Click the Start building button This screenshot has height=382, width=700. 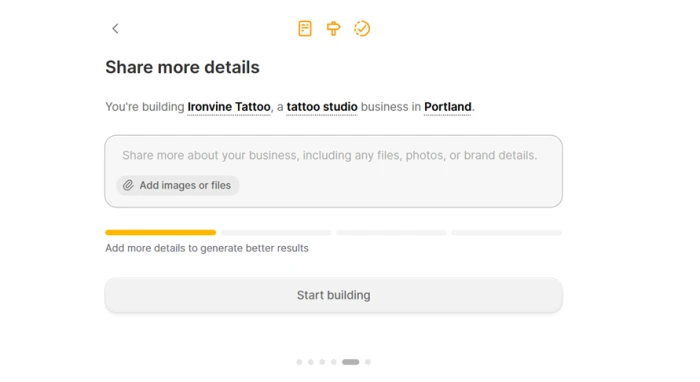point(333,295)
